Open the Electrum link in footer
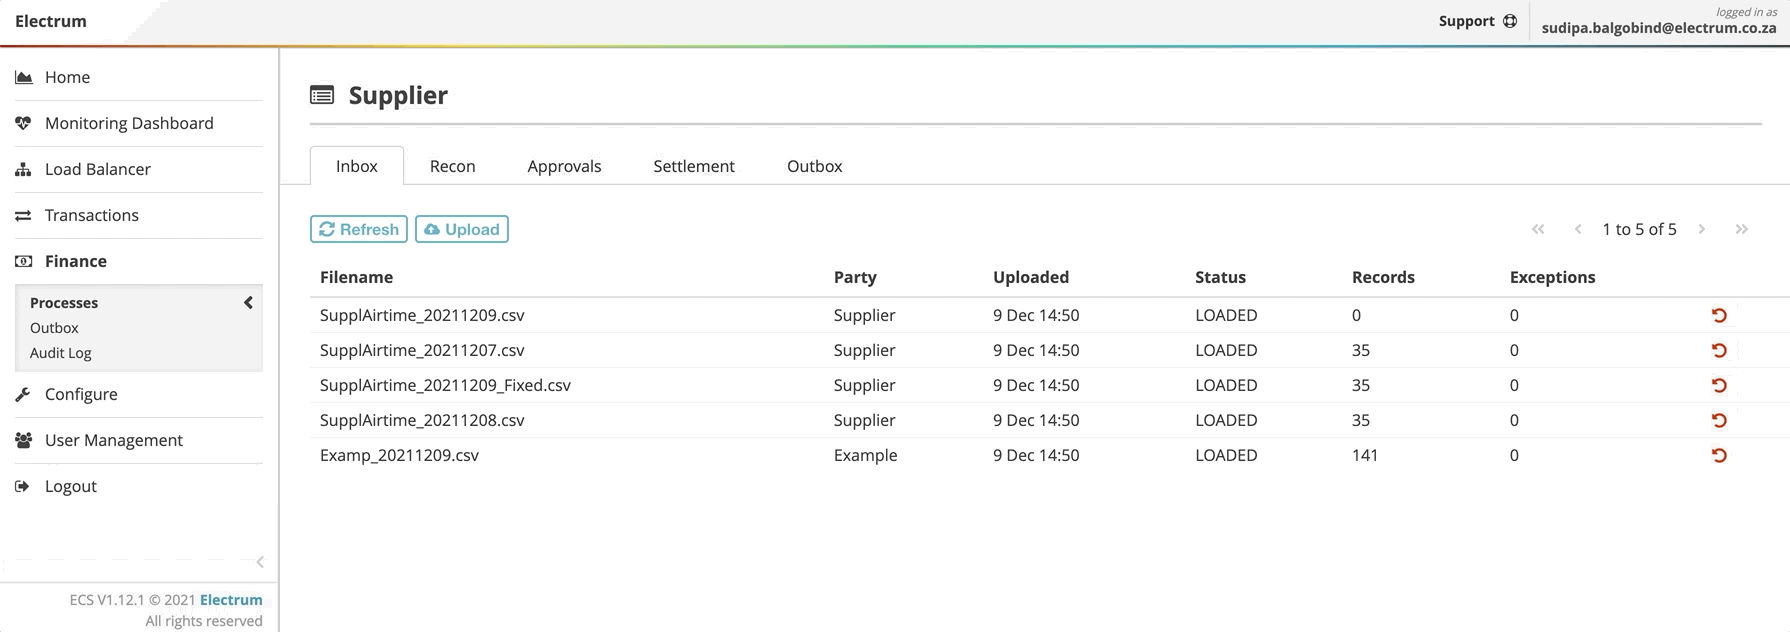Screen dimensions: 1790x632 click(x=231, y=600)
